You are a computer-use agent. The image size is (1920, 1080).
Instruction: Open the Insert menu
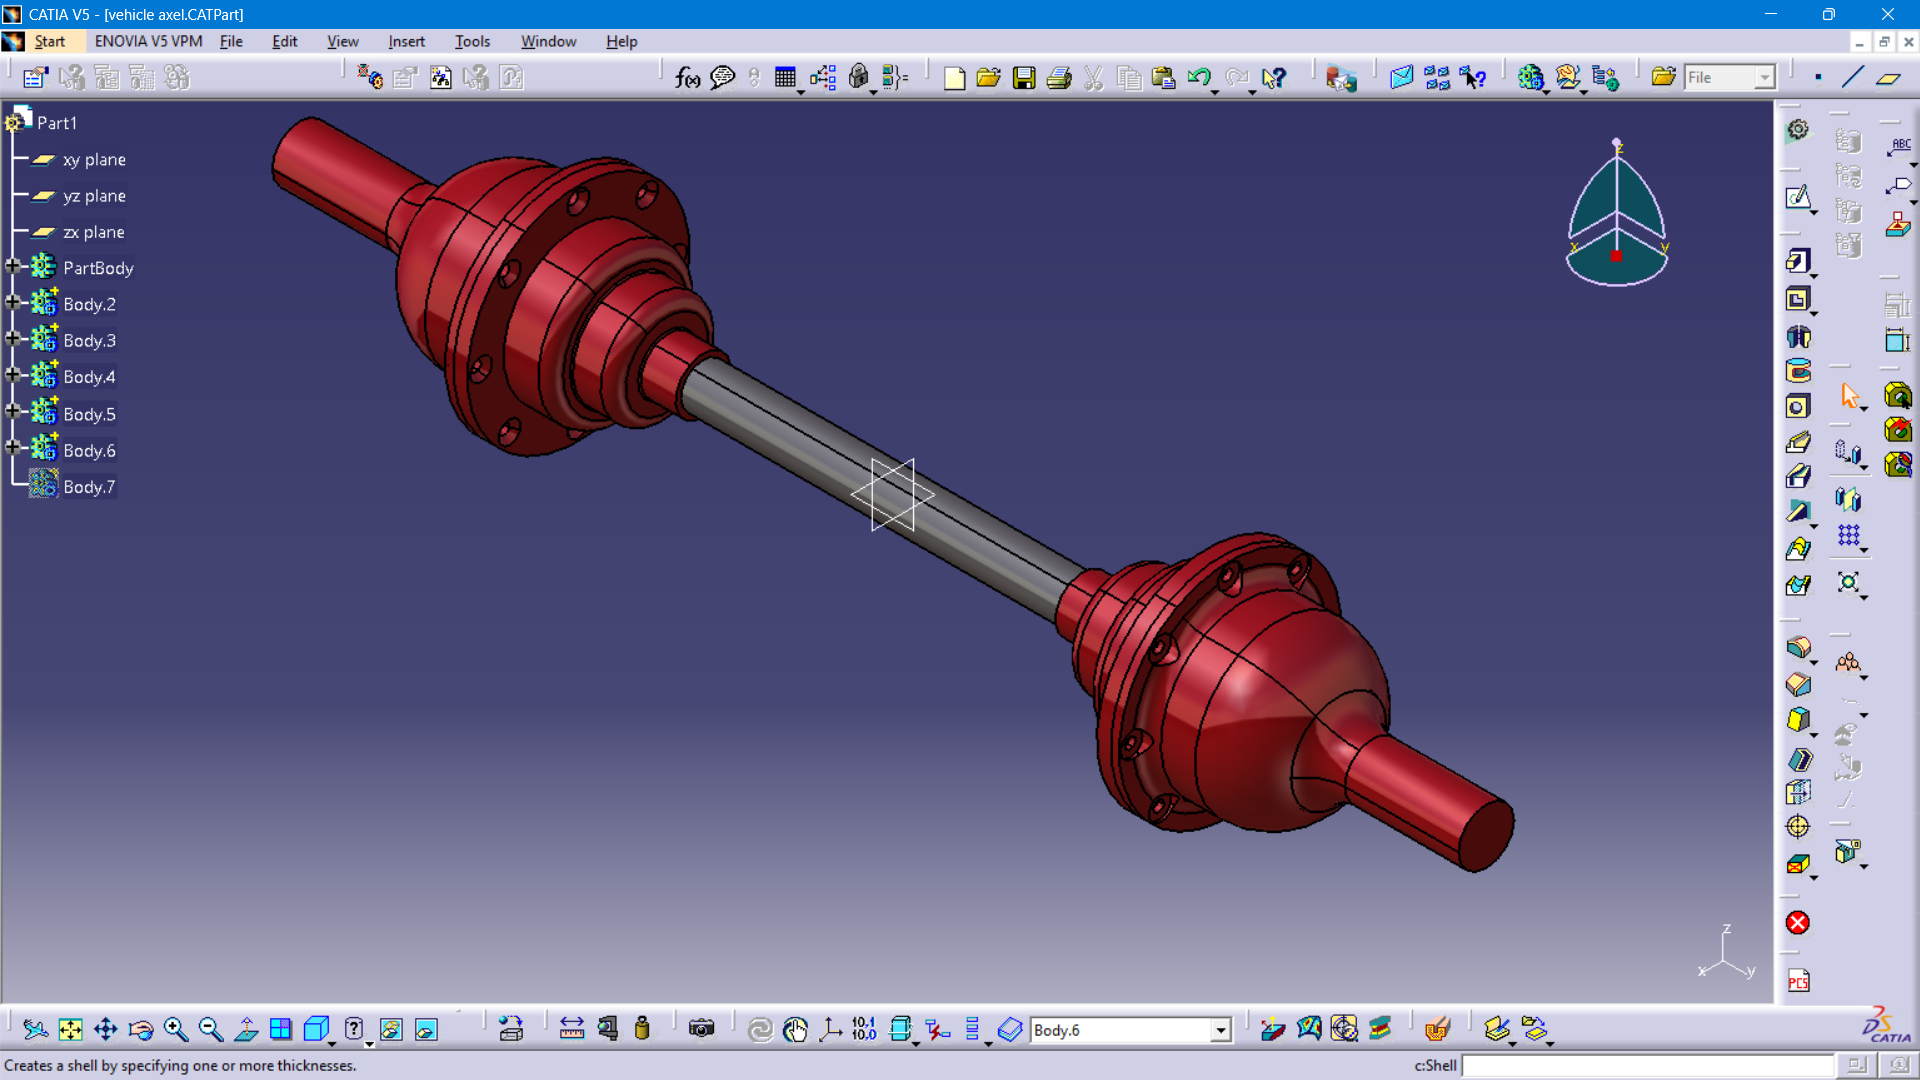click(406, 41)
